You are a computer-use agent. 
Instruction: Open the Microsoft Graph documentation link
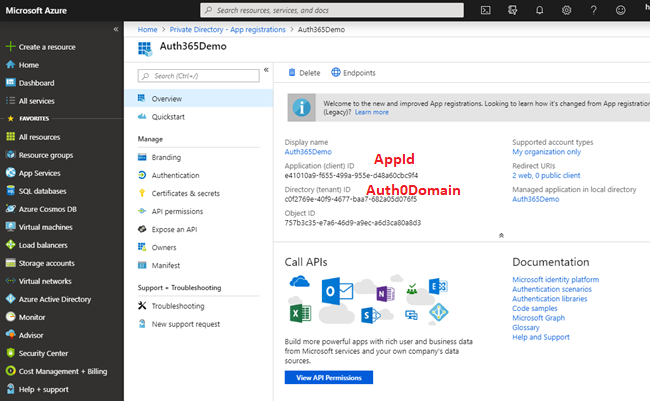click(538, 318)
